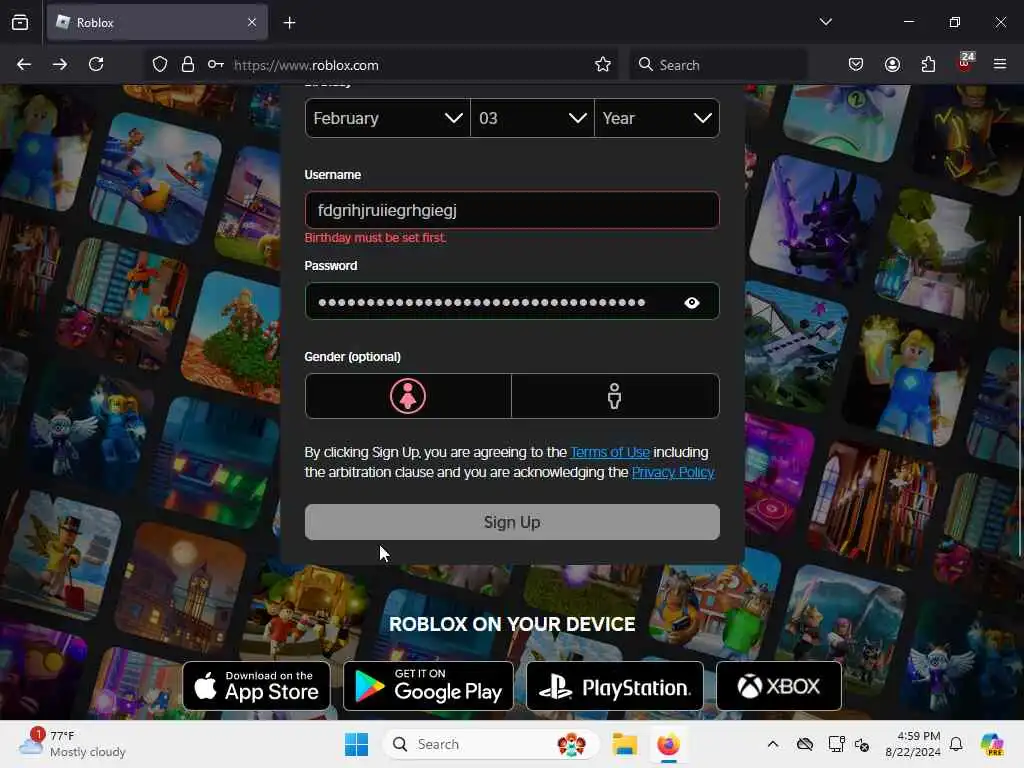The image size is (1024, 768).
Task: Click the display/network tray icon
Action: tap(836, 744)
